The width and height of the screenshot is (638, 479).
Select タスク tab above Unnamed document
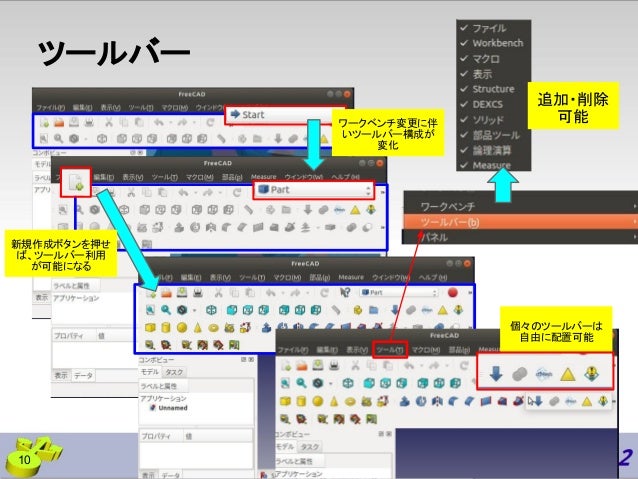click(x=174, y=372)
